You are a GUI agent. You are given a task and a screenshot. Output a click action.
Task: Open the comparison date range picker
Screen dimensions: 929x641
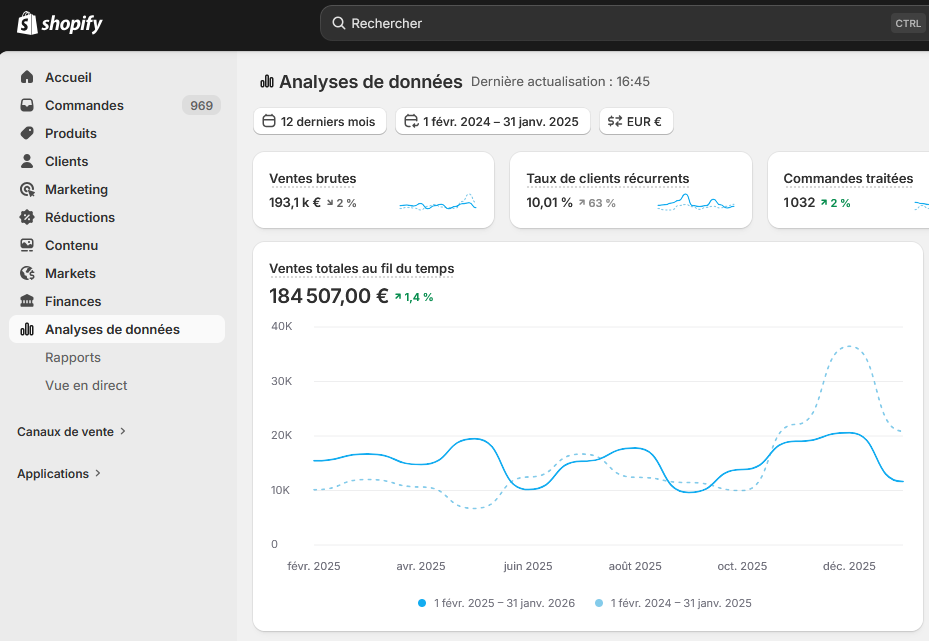[x=492, y=120]
